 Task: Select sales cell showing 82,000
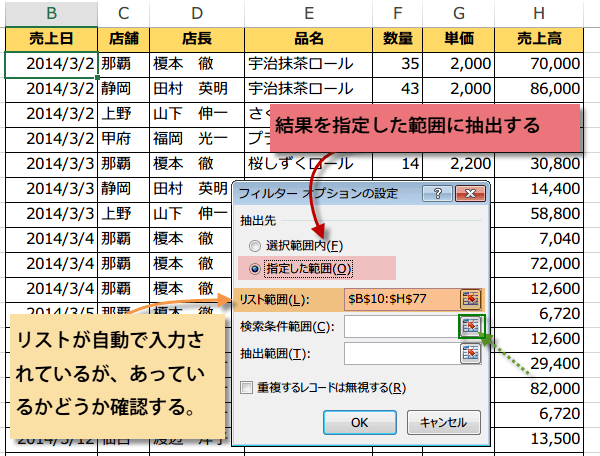point(539,389)
